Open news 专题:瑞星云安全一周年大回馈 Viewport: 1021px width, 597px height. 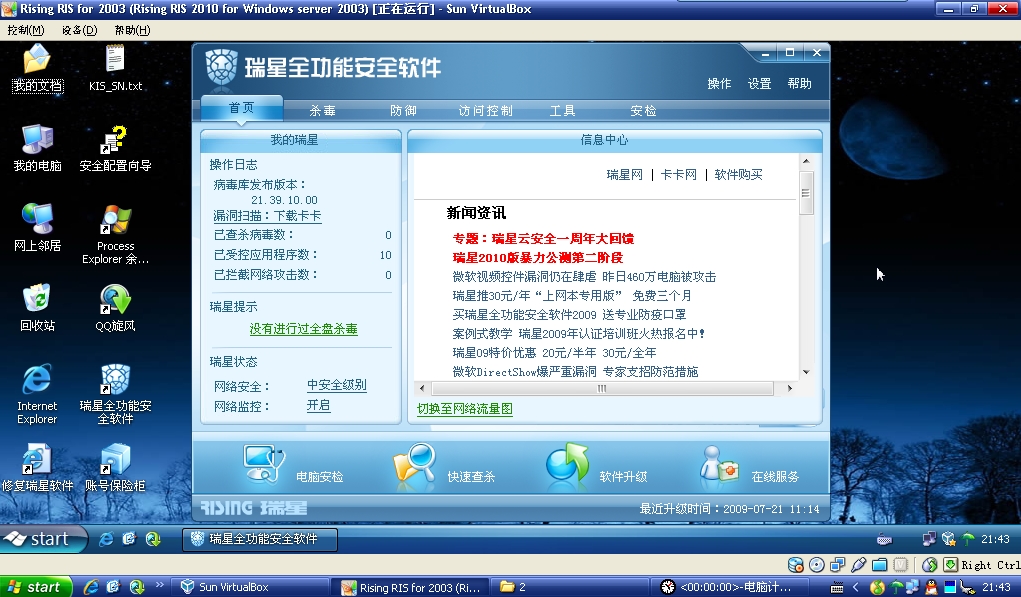(543, 239)
